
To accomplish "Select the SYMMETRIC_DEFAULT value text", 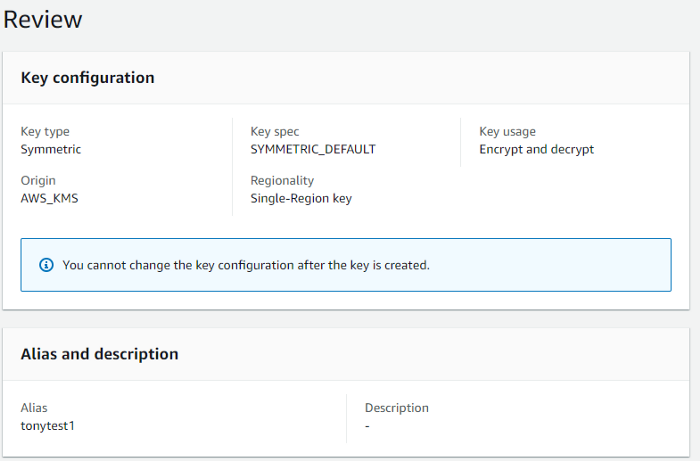I will click(x=312, y=149).
